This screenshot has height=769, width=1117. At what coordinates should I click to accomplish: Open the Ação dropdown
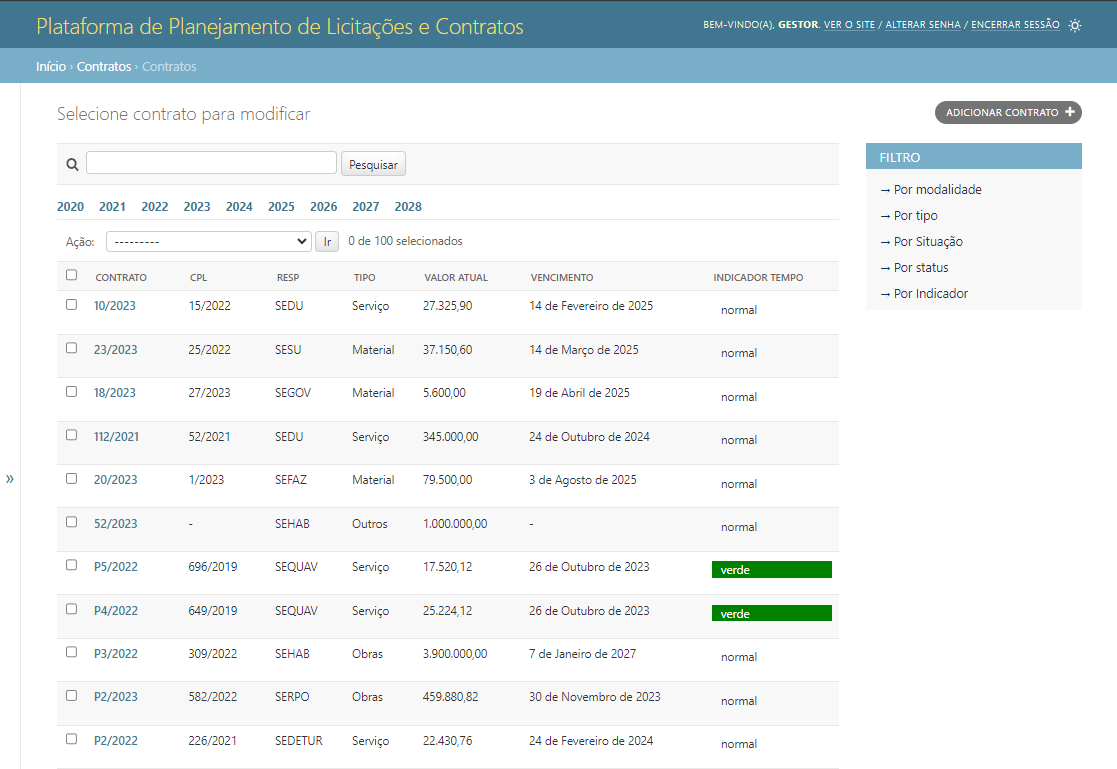tap(209, 242)
